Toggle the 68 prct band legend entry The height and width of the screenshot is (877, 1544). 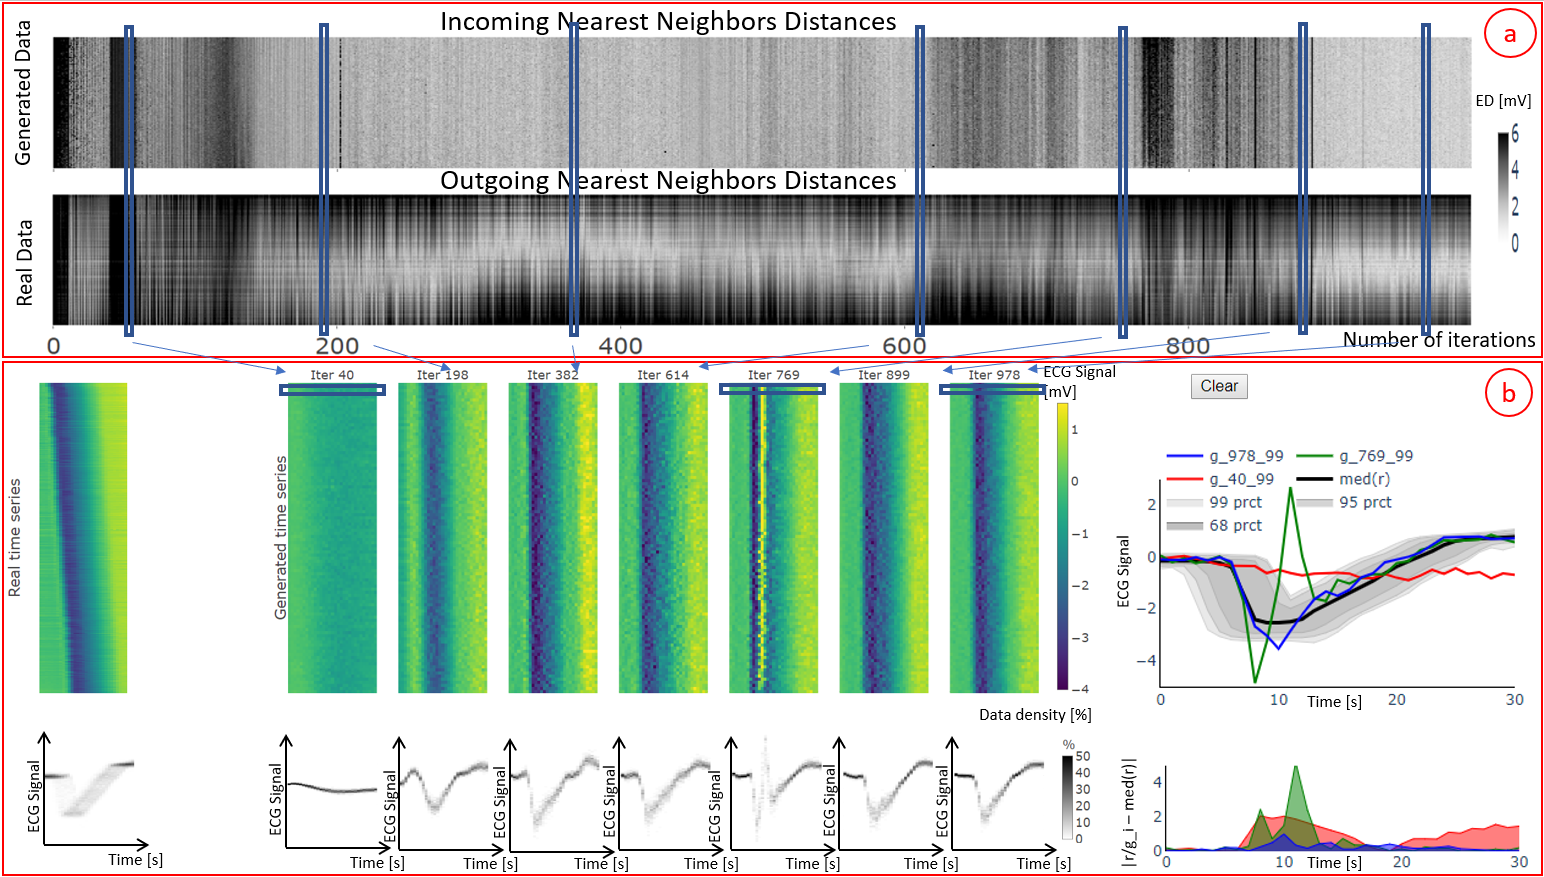1235,525
